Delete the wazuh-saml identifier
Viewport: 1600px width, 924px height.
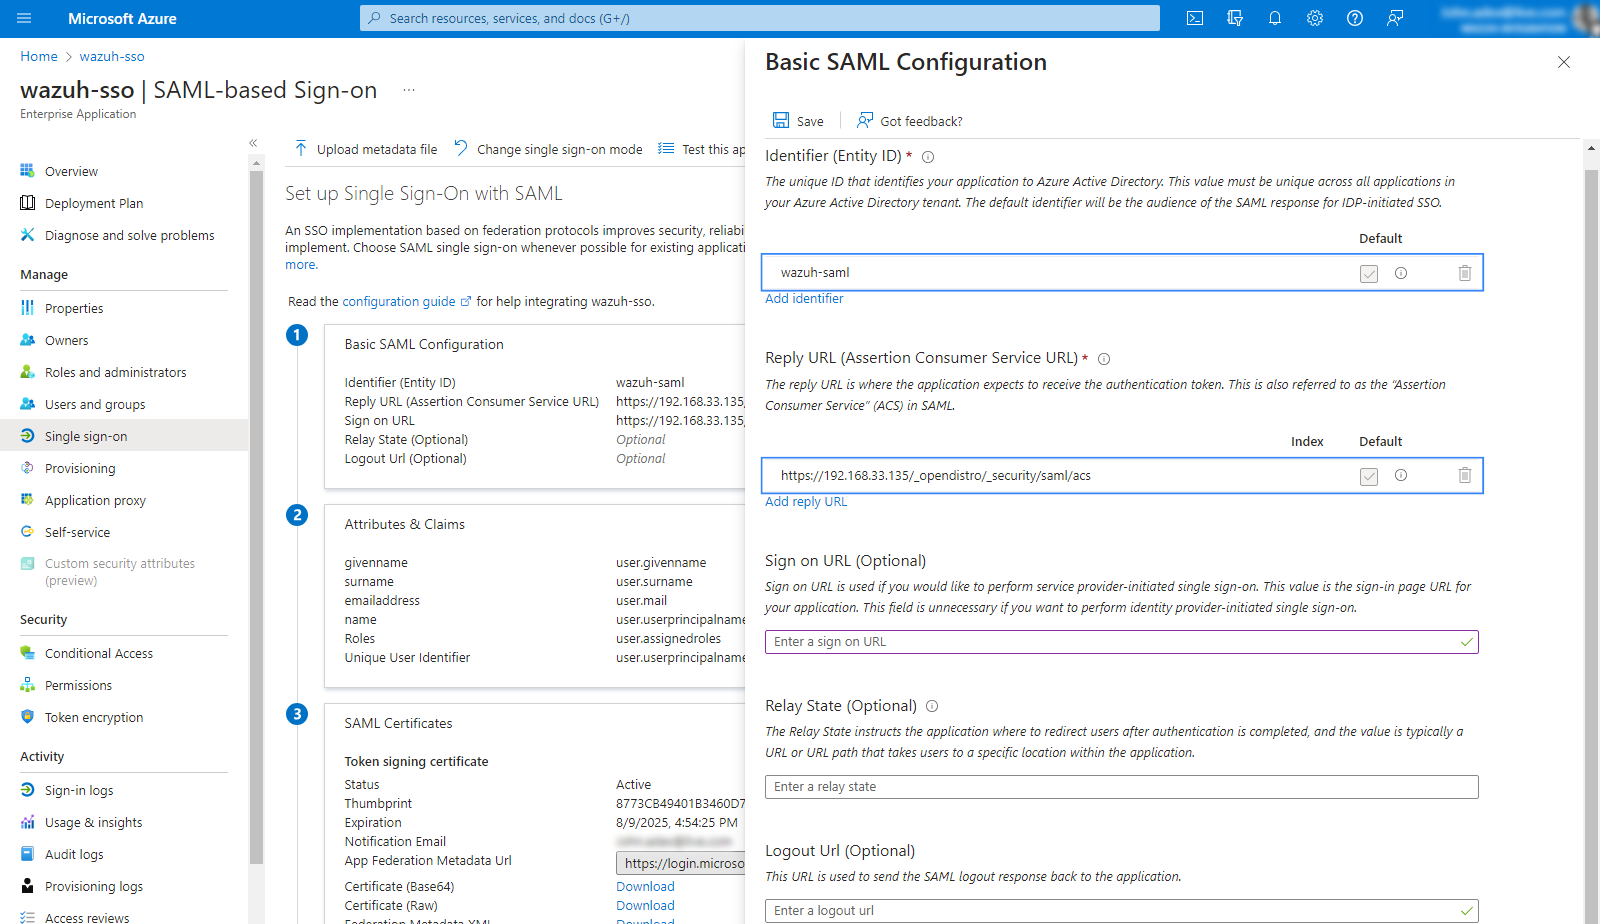click(1465, 273)
